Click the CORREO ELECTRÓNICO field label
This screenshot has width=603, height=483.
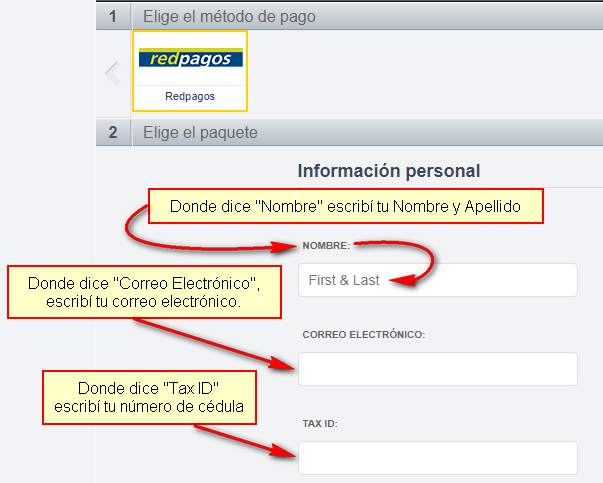(x=364, y=334)
